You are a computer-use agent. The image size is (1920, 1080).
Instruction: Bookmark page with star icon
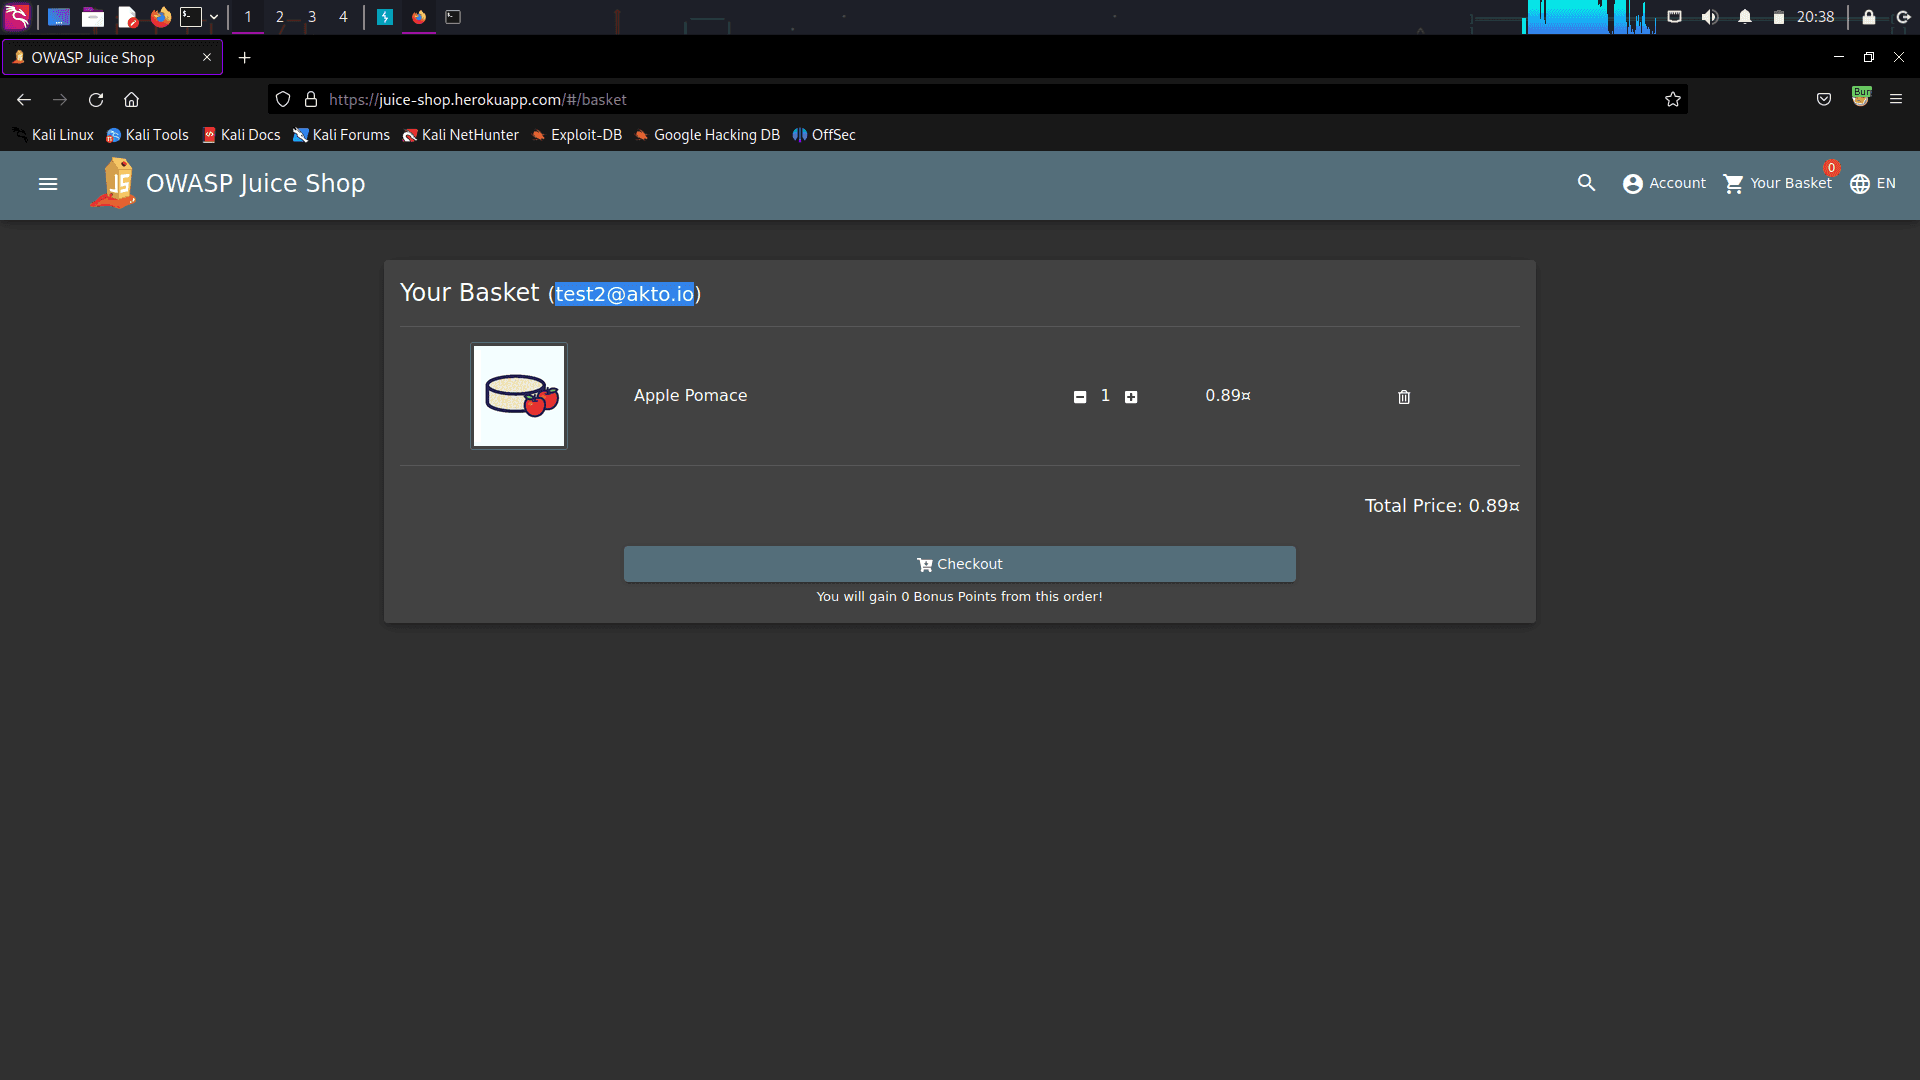pos(1672,99)
